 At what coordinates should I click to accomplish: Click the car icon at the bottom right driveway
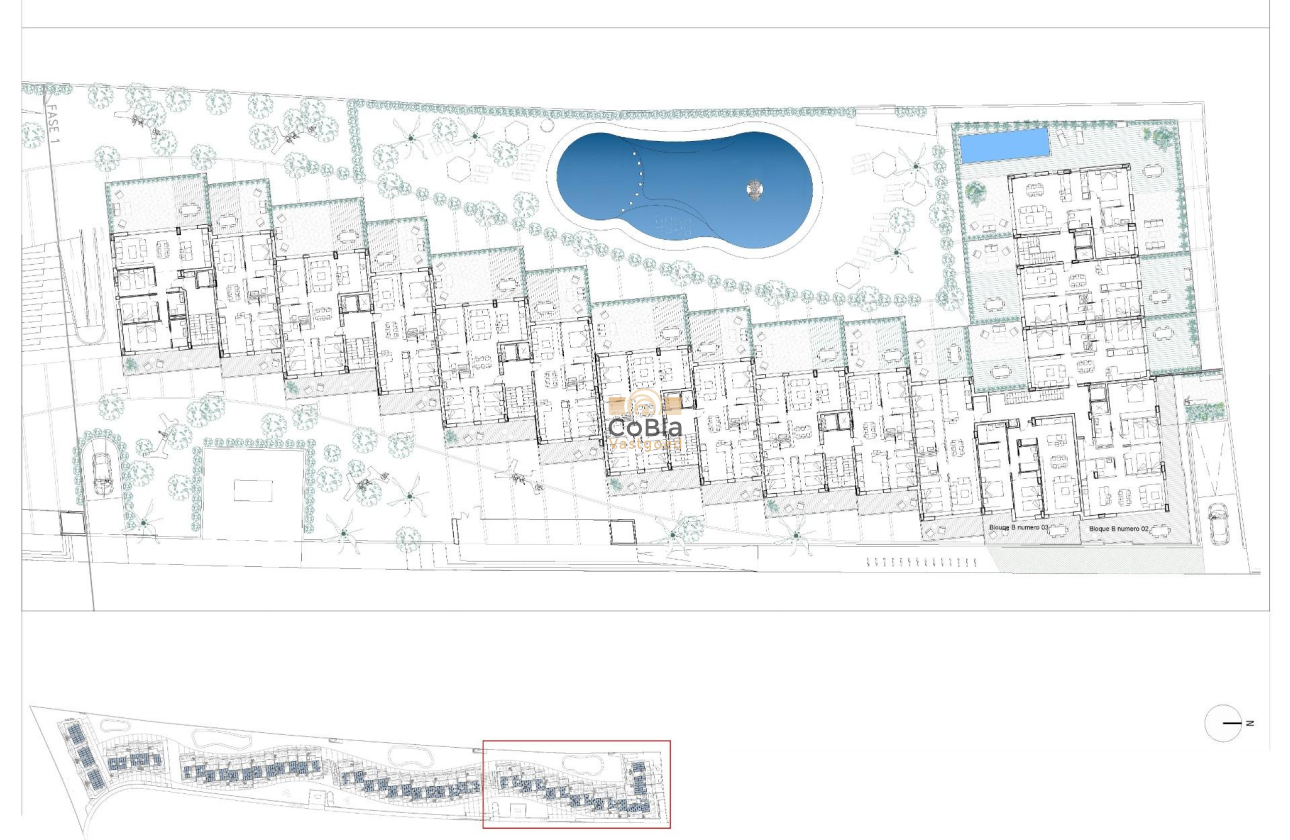(1218, 523)
